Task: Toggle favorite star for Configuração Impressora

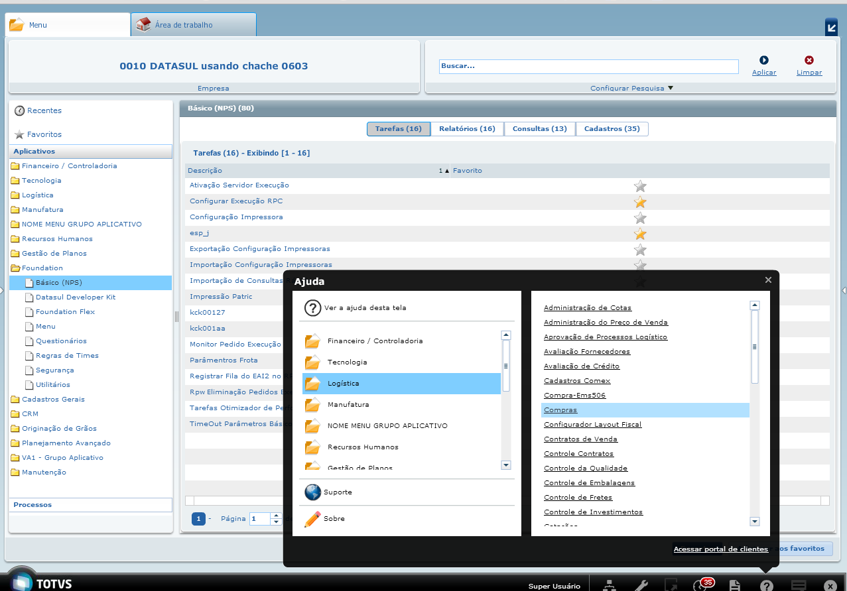Action: tap(640, 218)
